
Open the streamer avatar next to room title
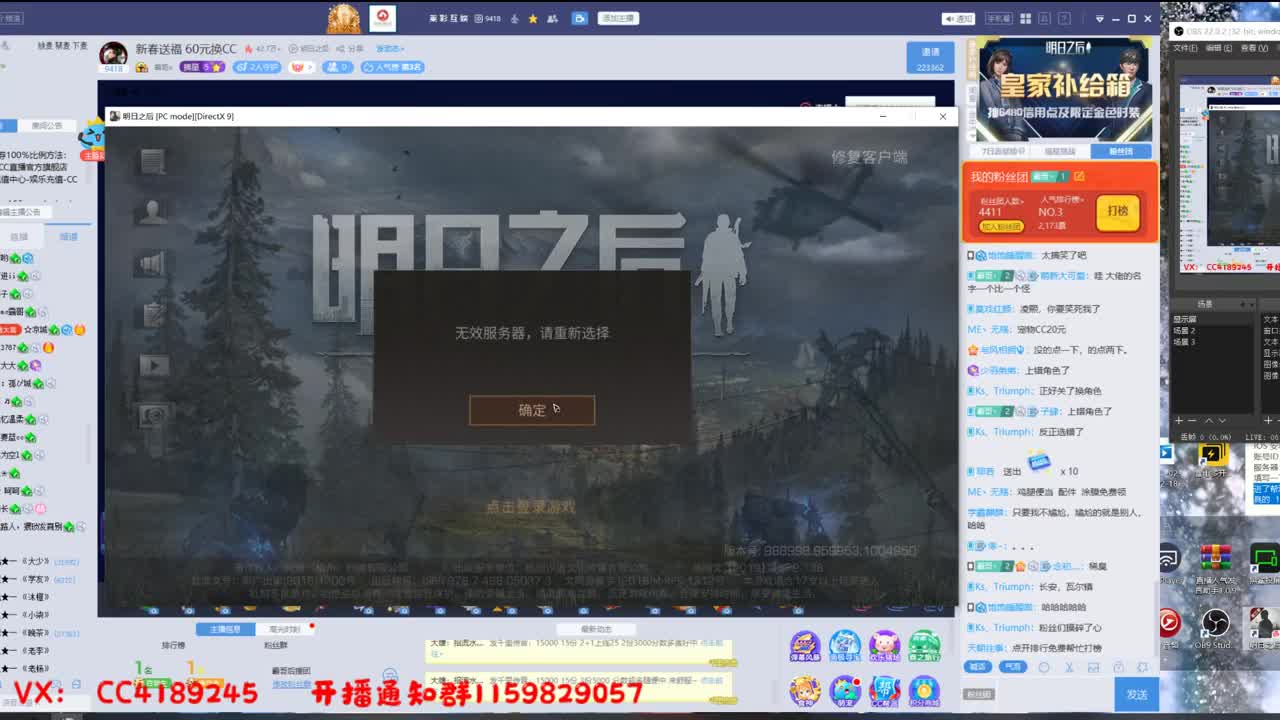[x=113, y=54]
